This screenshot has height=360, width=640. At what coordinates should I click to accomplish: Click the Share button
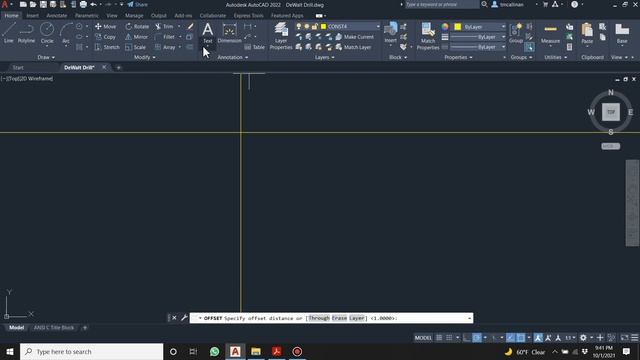pos(138,4)
